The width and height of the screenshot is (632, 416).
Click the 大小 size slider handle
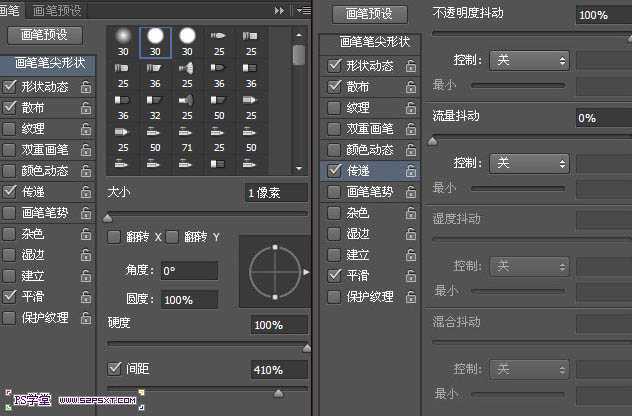[x=108, y=218]
